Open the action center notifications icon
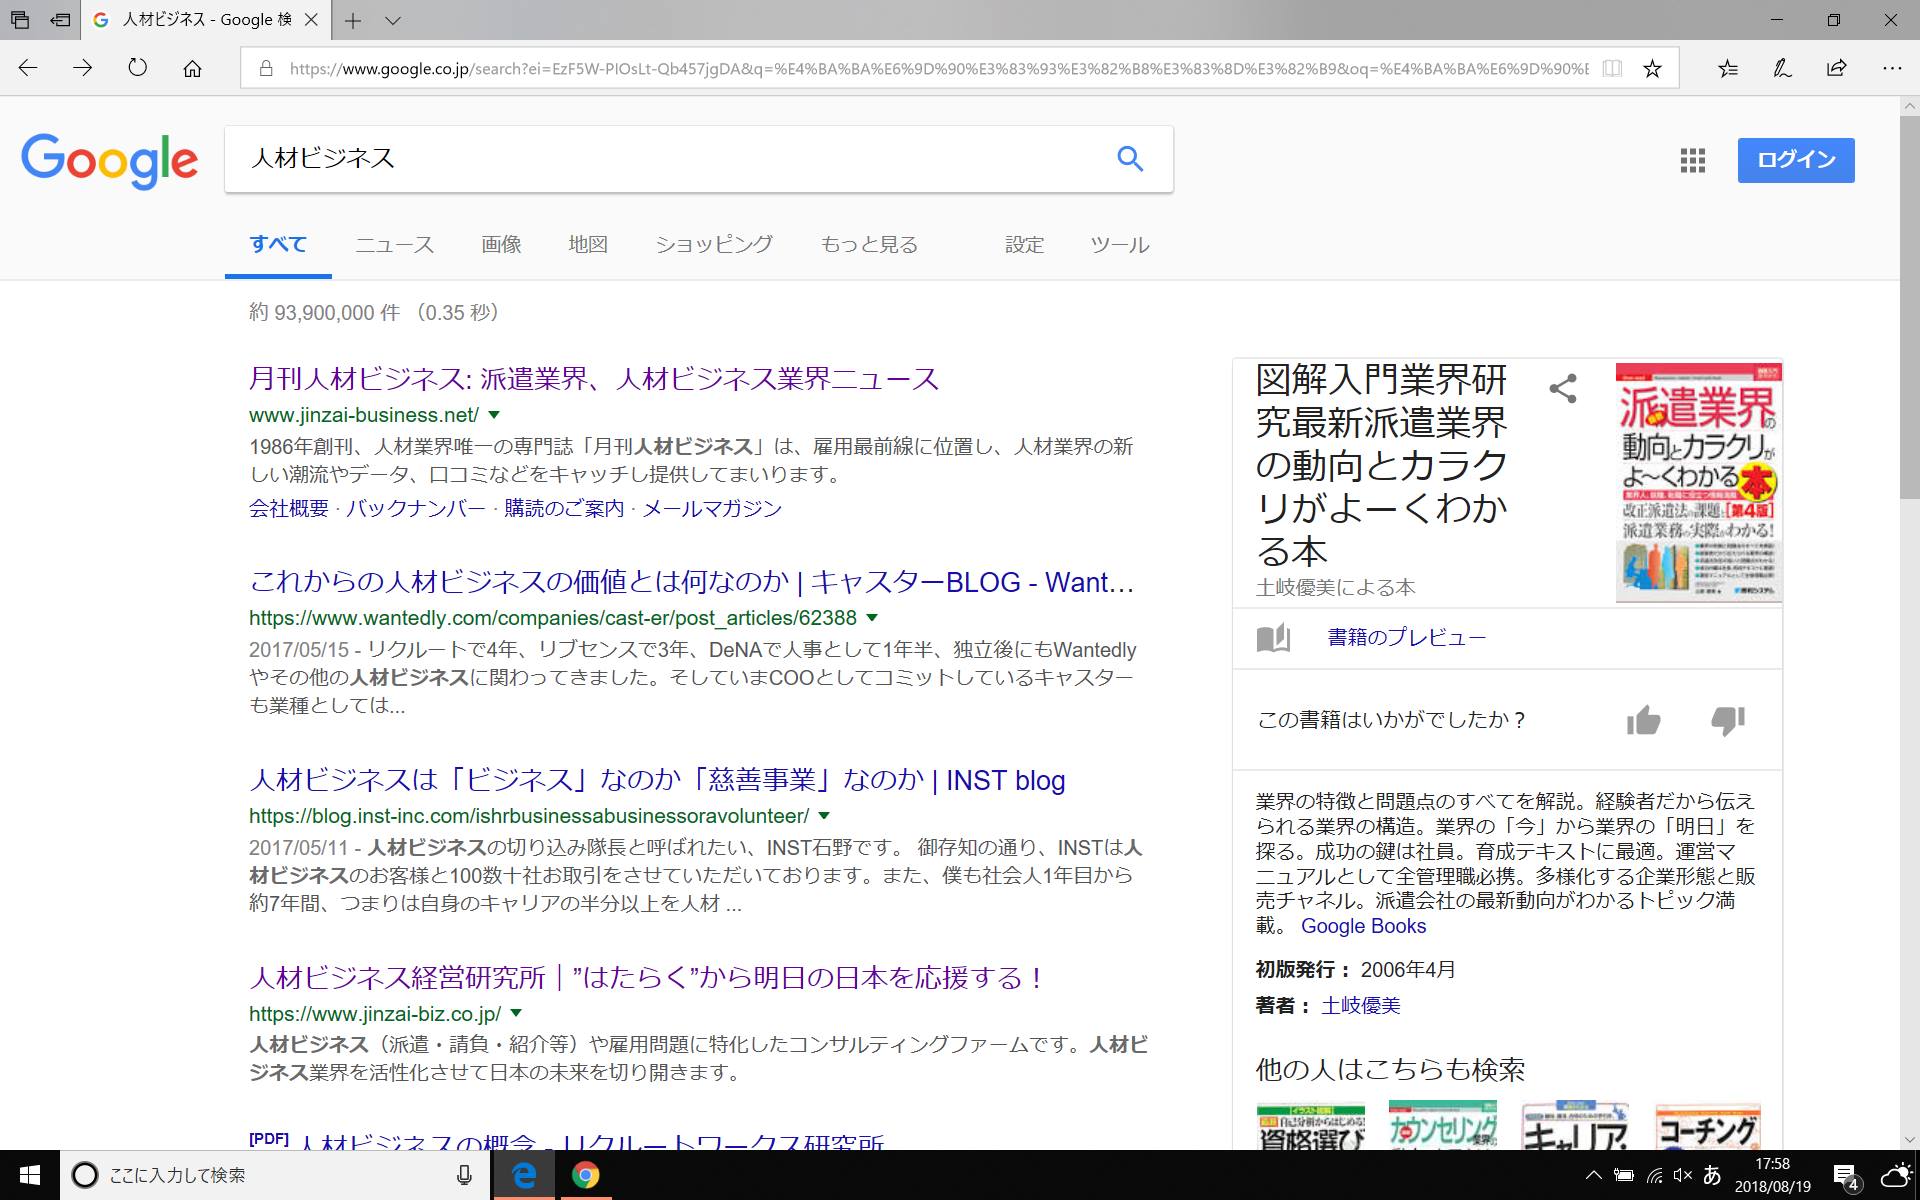 pos(1845,1177)
